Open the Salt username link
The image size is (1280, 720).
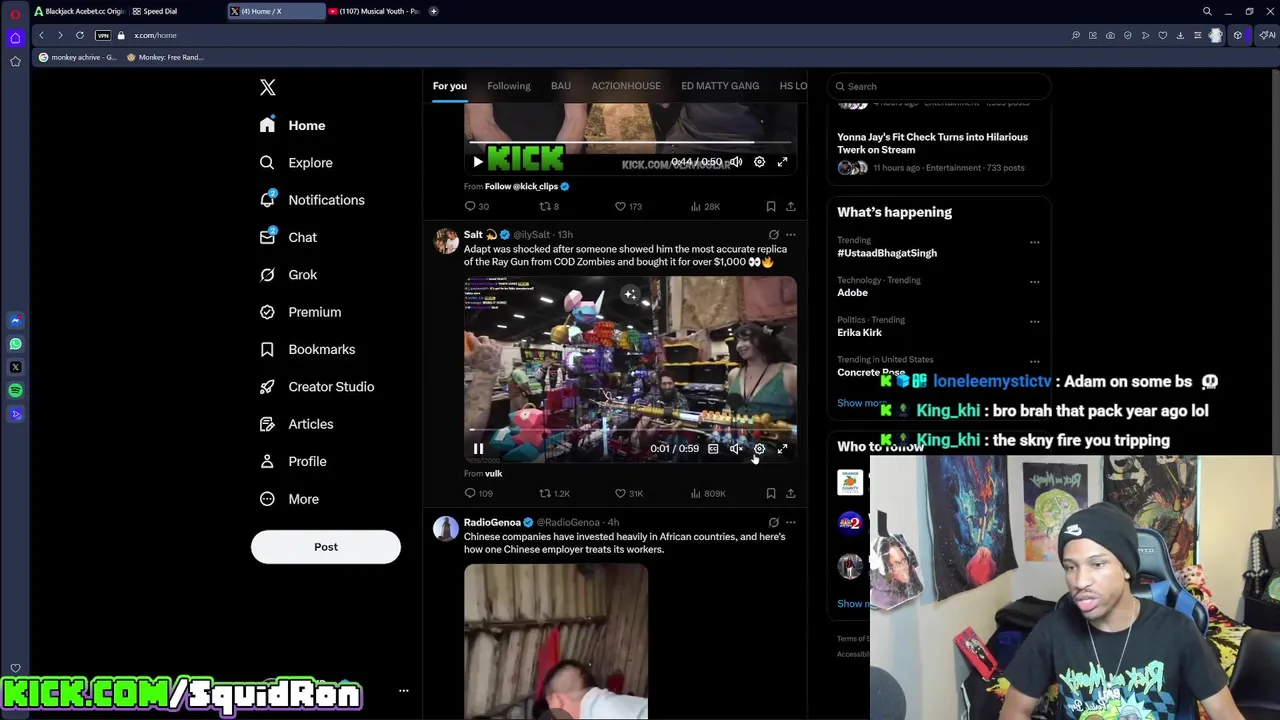[473, 234]
